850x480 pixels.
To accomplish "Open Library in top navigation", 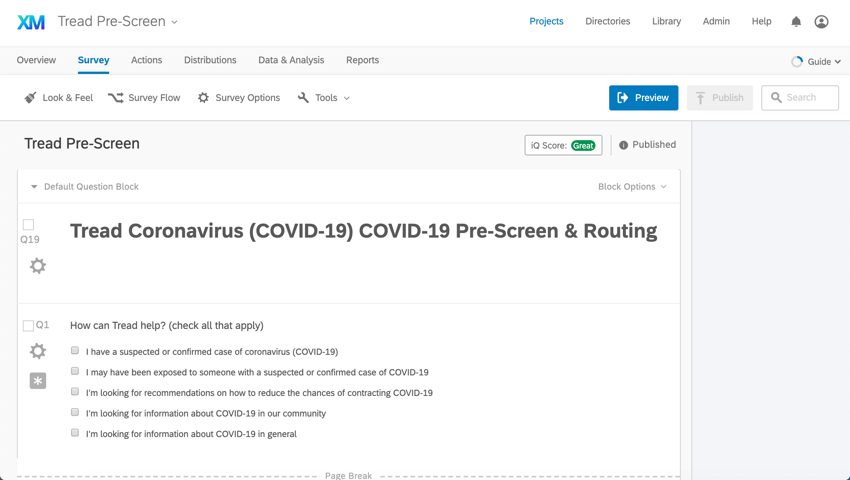I will tap(666, 21).
